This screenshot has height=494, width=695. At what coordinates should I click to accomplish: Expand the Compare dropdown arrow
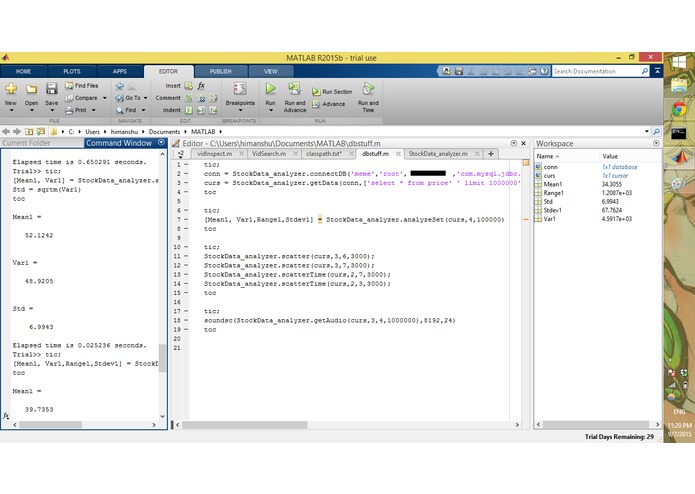pos(105,98)
